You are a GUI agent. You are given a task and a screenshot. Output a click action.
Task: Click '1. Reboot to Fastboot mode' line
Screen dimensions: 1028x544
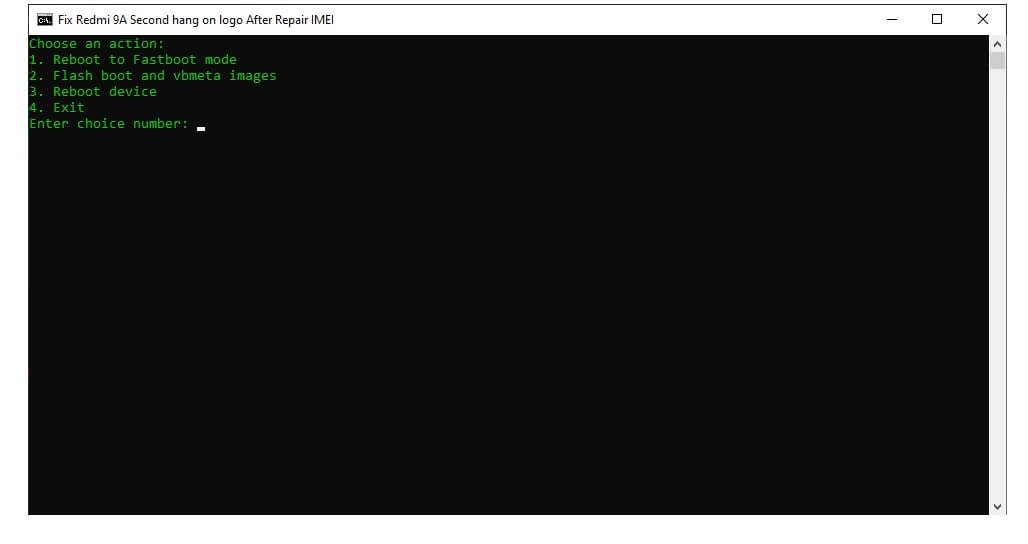point(132,60)
